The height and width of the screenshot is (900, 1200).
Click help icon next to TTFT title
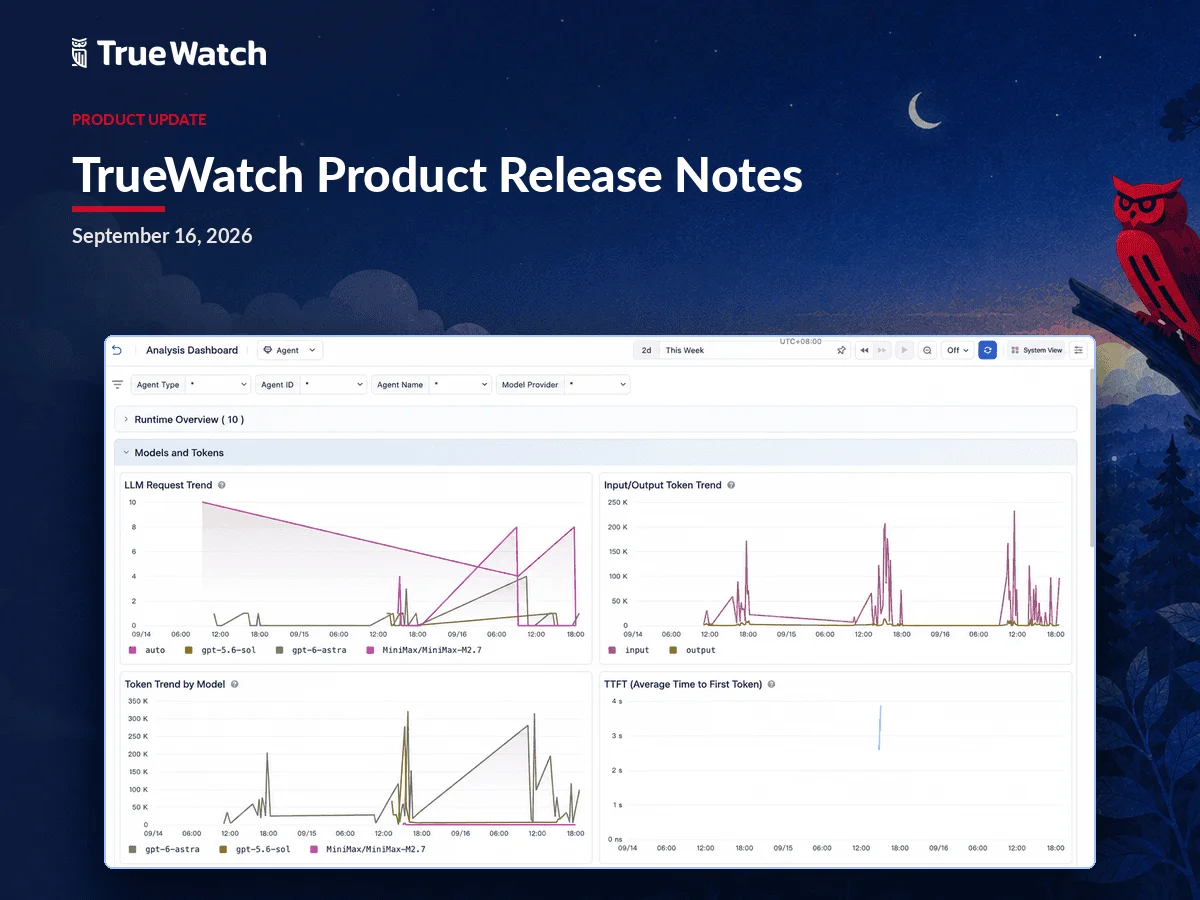click(772, 684)
